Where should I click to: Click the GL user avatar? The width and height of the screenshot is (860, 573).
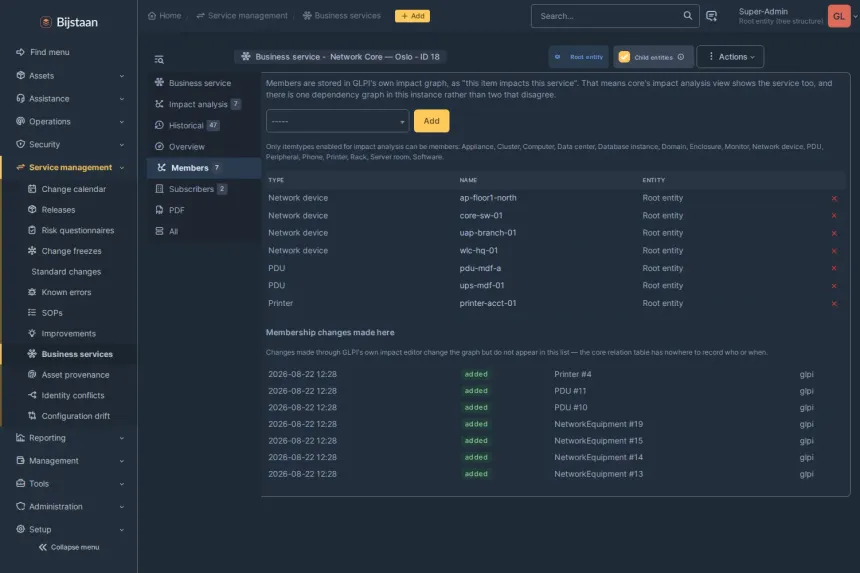(x=839, y=16)
